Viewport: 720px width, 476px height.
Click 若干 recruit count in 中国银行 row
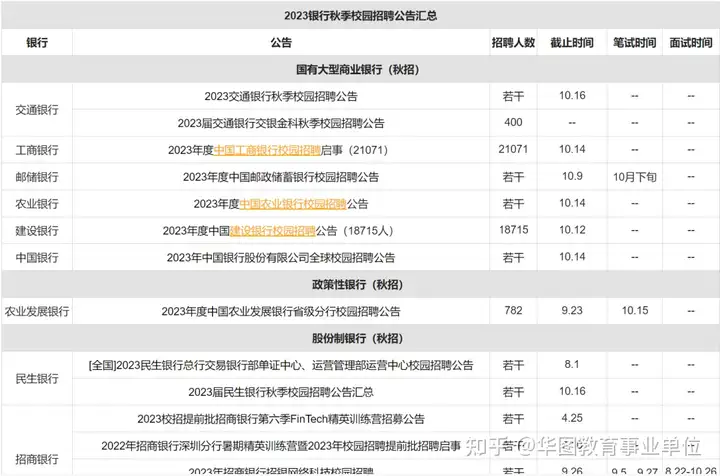(513, 258)
